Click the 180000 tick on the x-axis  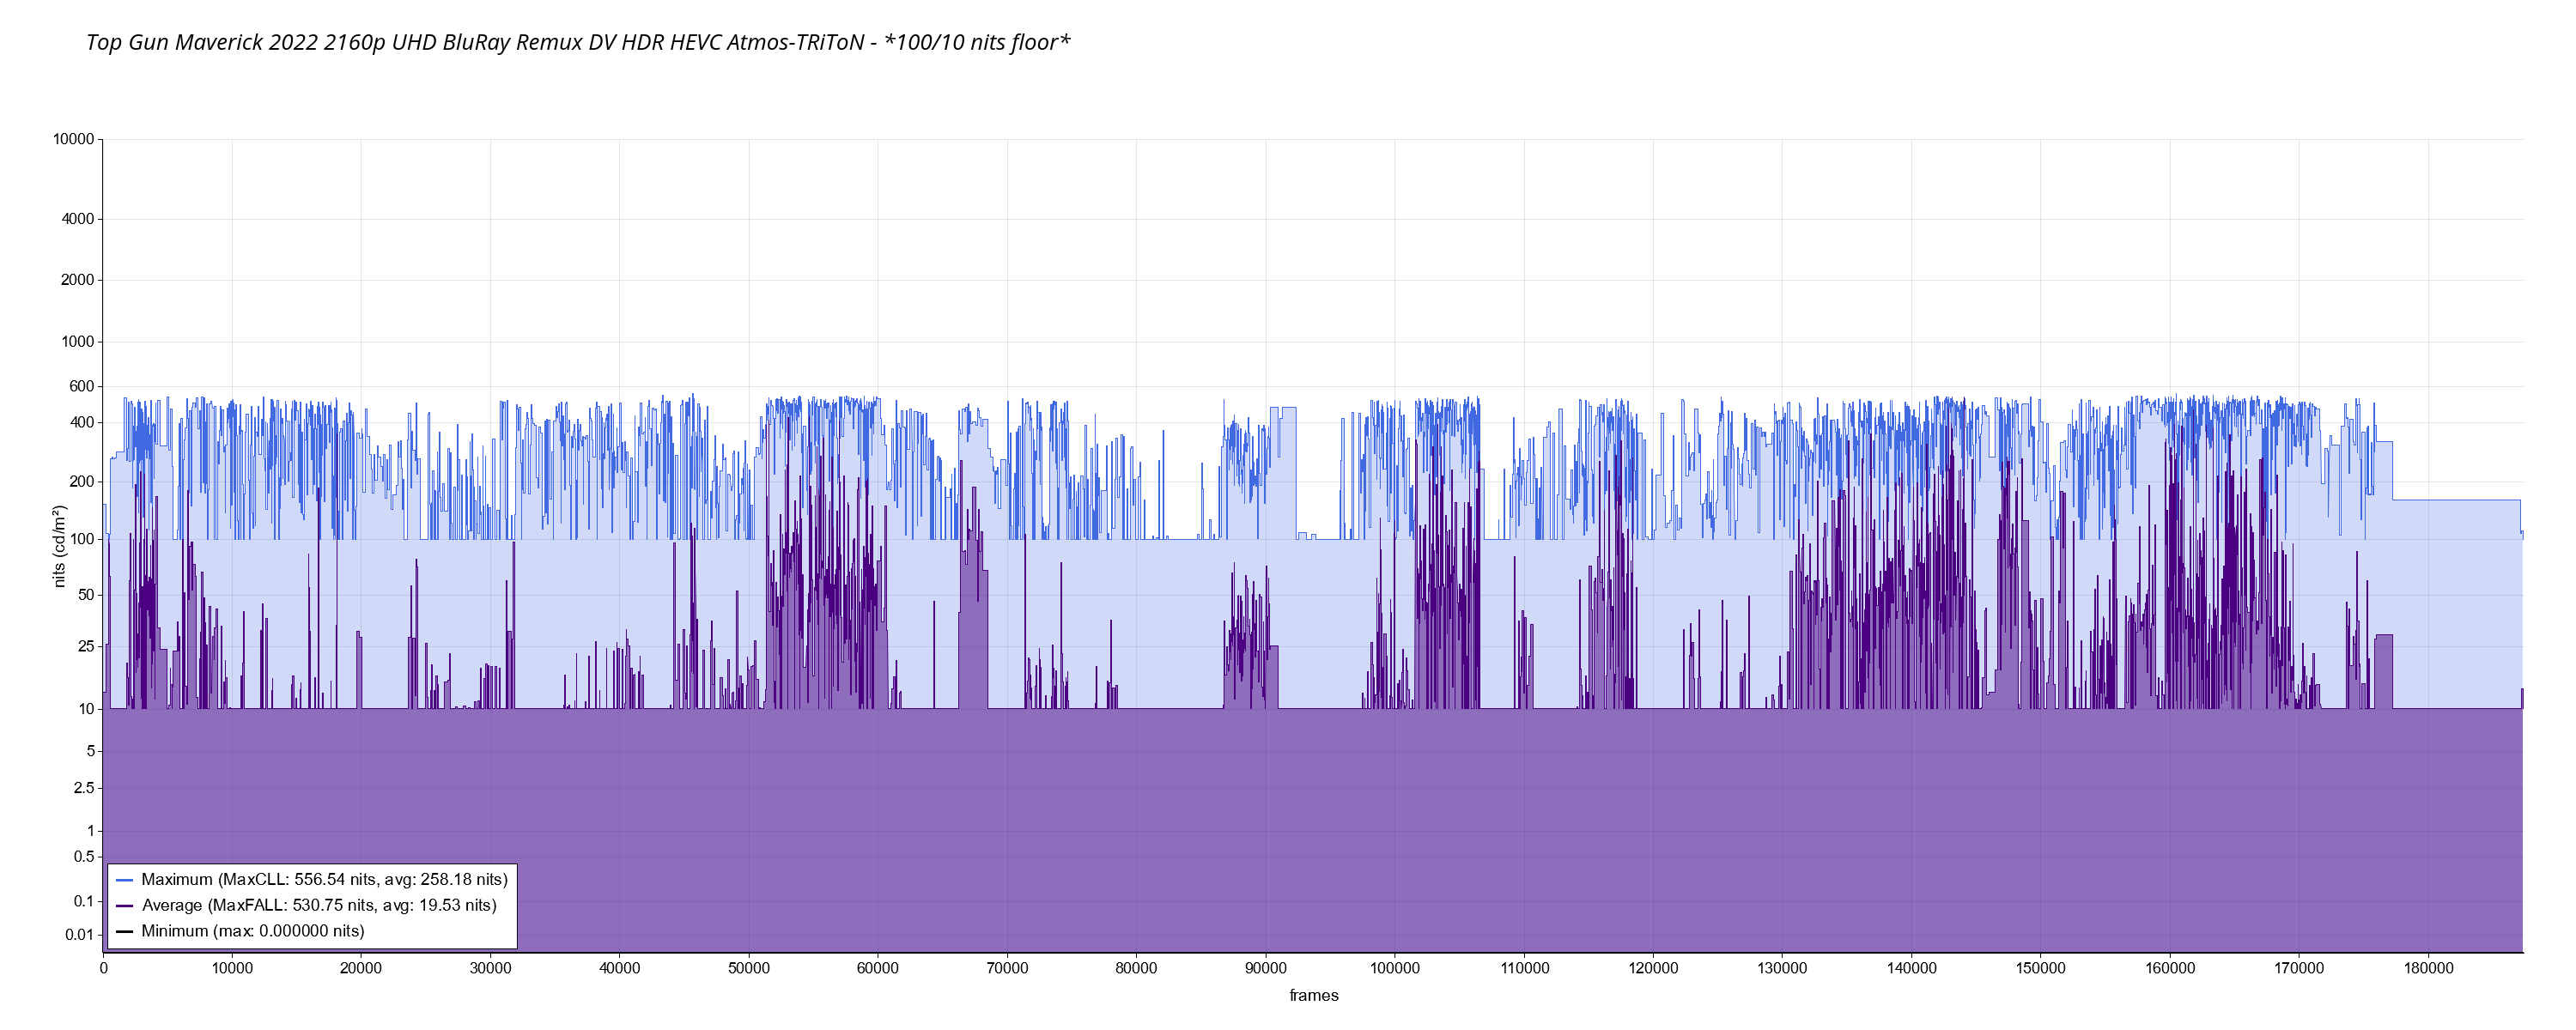tap(2428, 968)
